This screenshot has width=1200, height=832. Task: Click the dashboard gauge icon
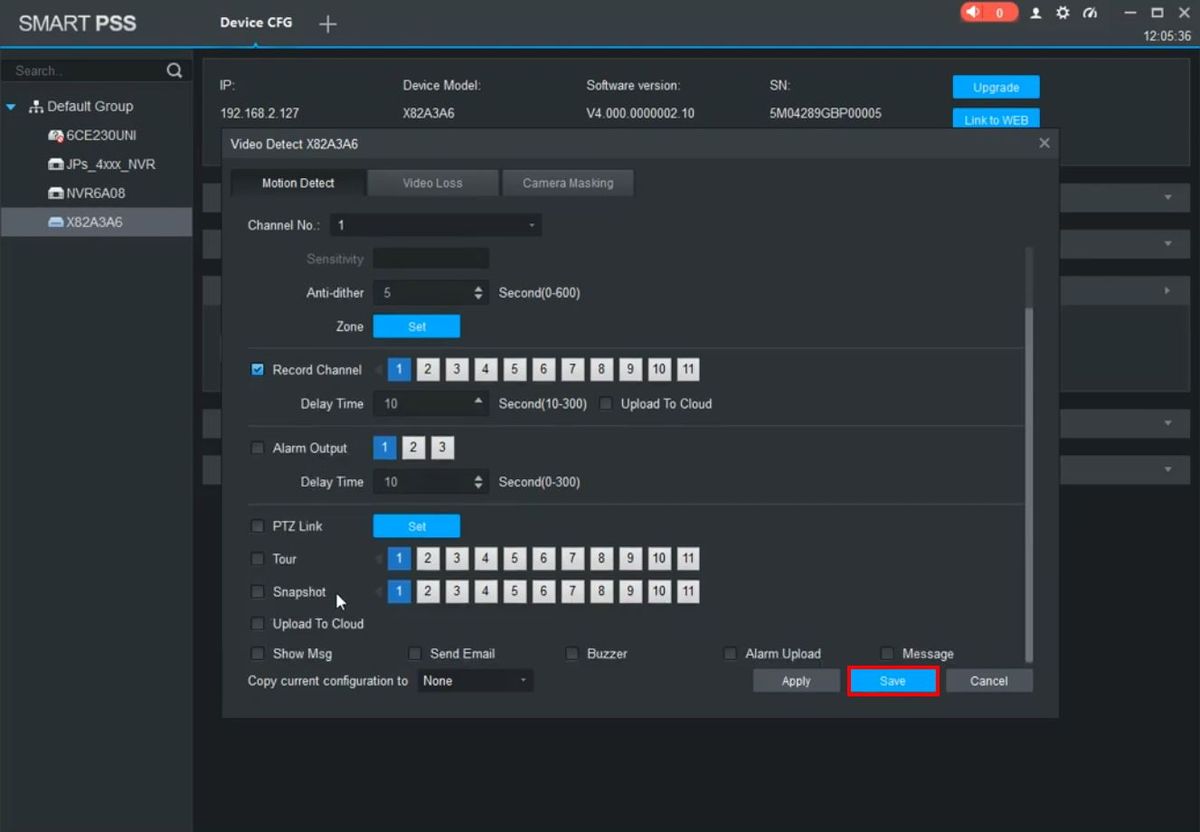1090,13
